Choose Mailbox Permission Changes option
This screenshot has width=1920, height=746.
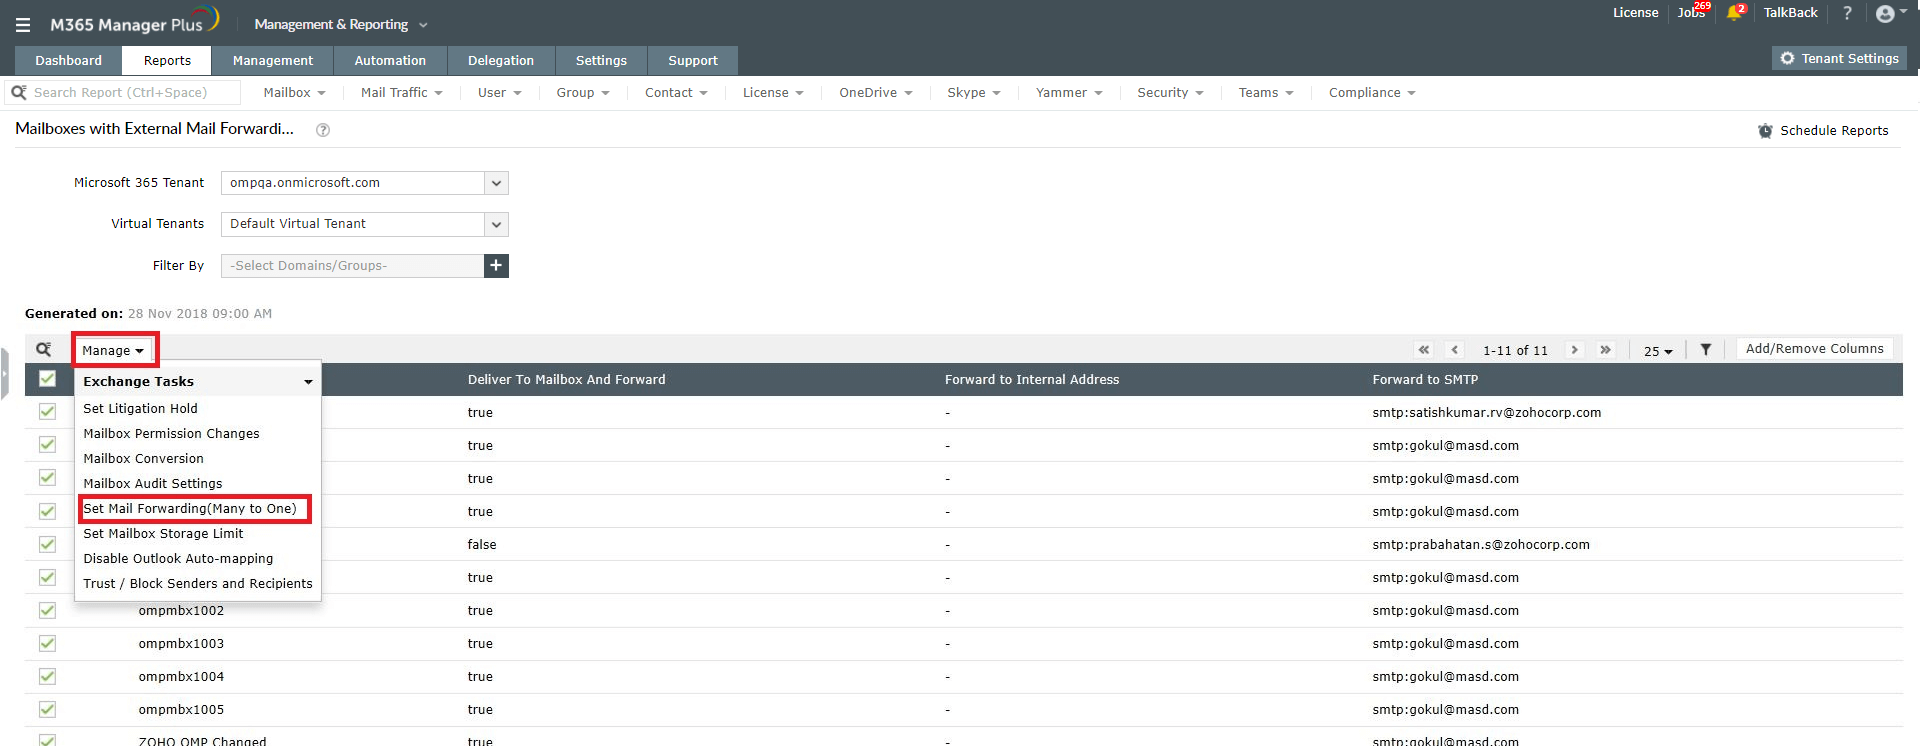click(171, 434)
